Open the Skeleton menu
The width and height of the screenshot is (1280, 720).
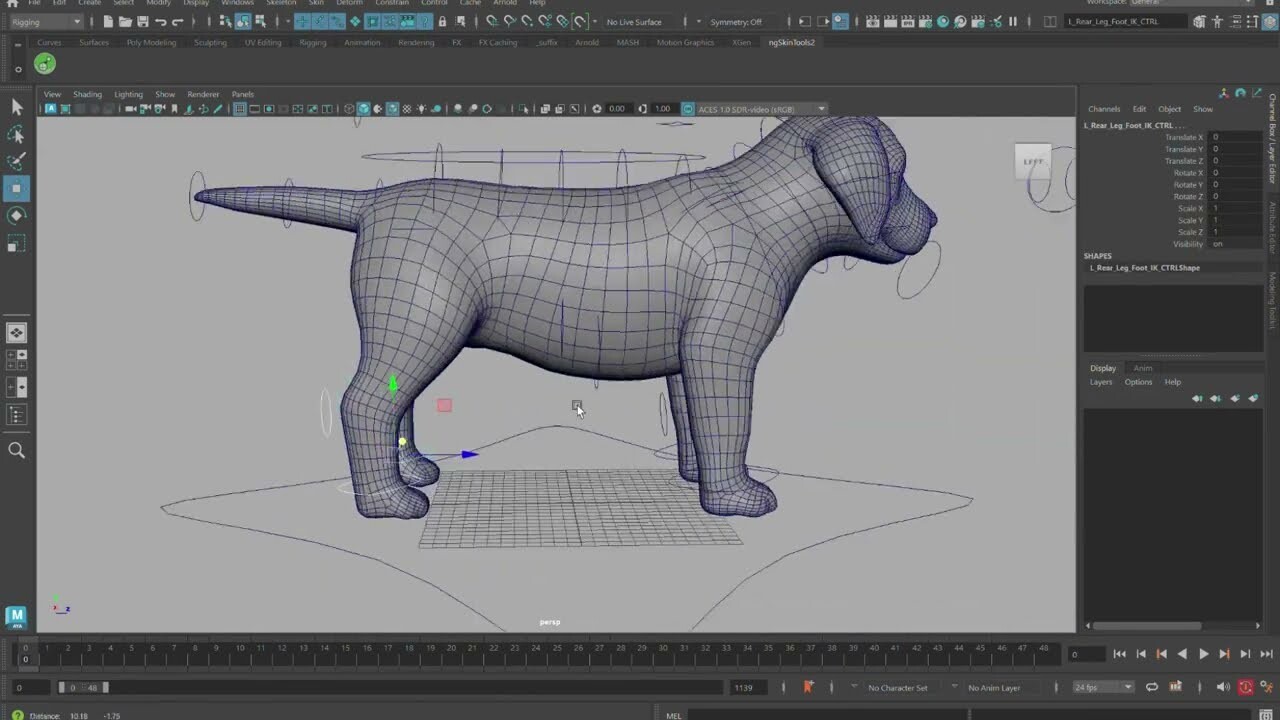coord(280,3)
